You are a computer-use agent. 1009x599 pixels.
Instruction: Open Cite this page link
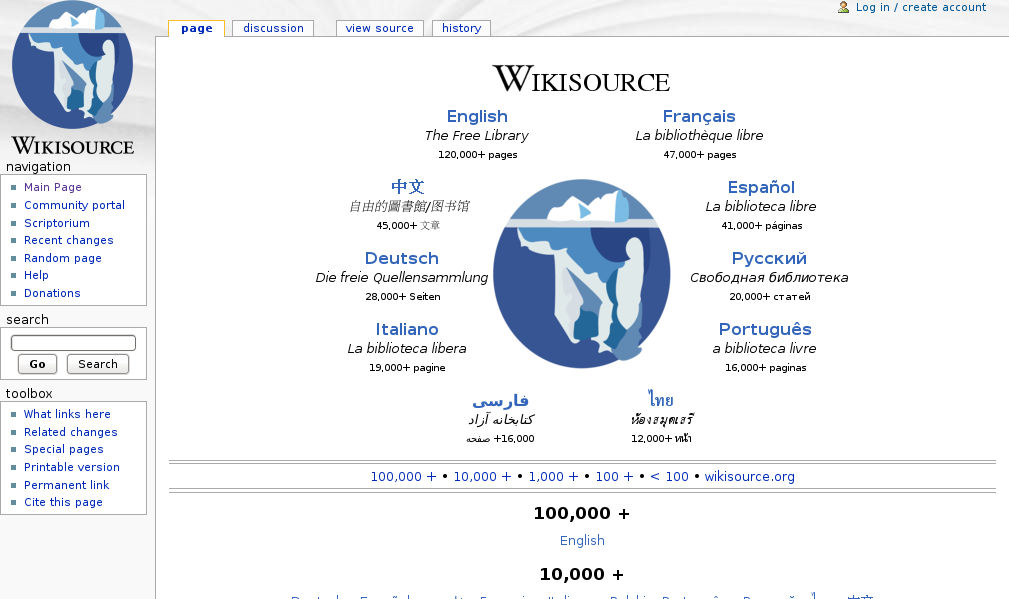tap(63, 502)
